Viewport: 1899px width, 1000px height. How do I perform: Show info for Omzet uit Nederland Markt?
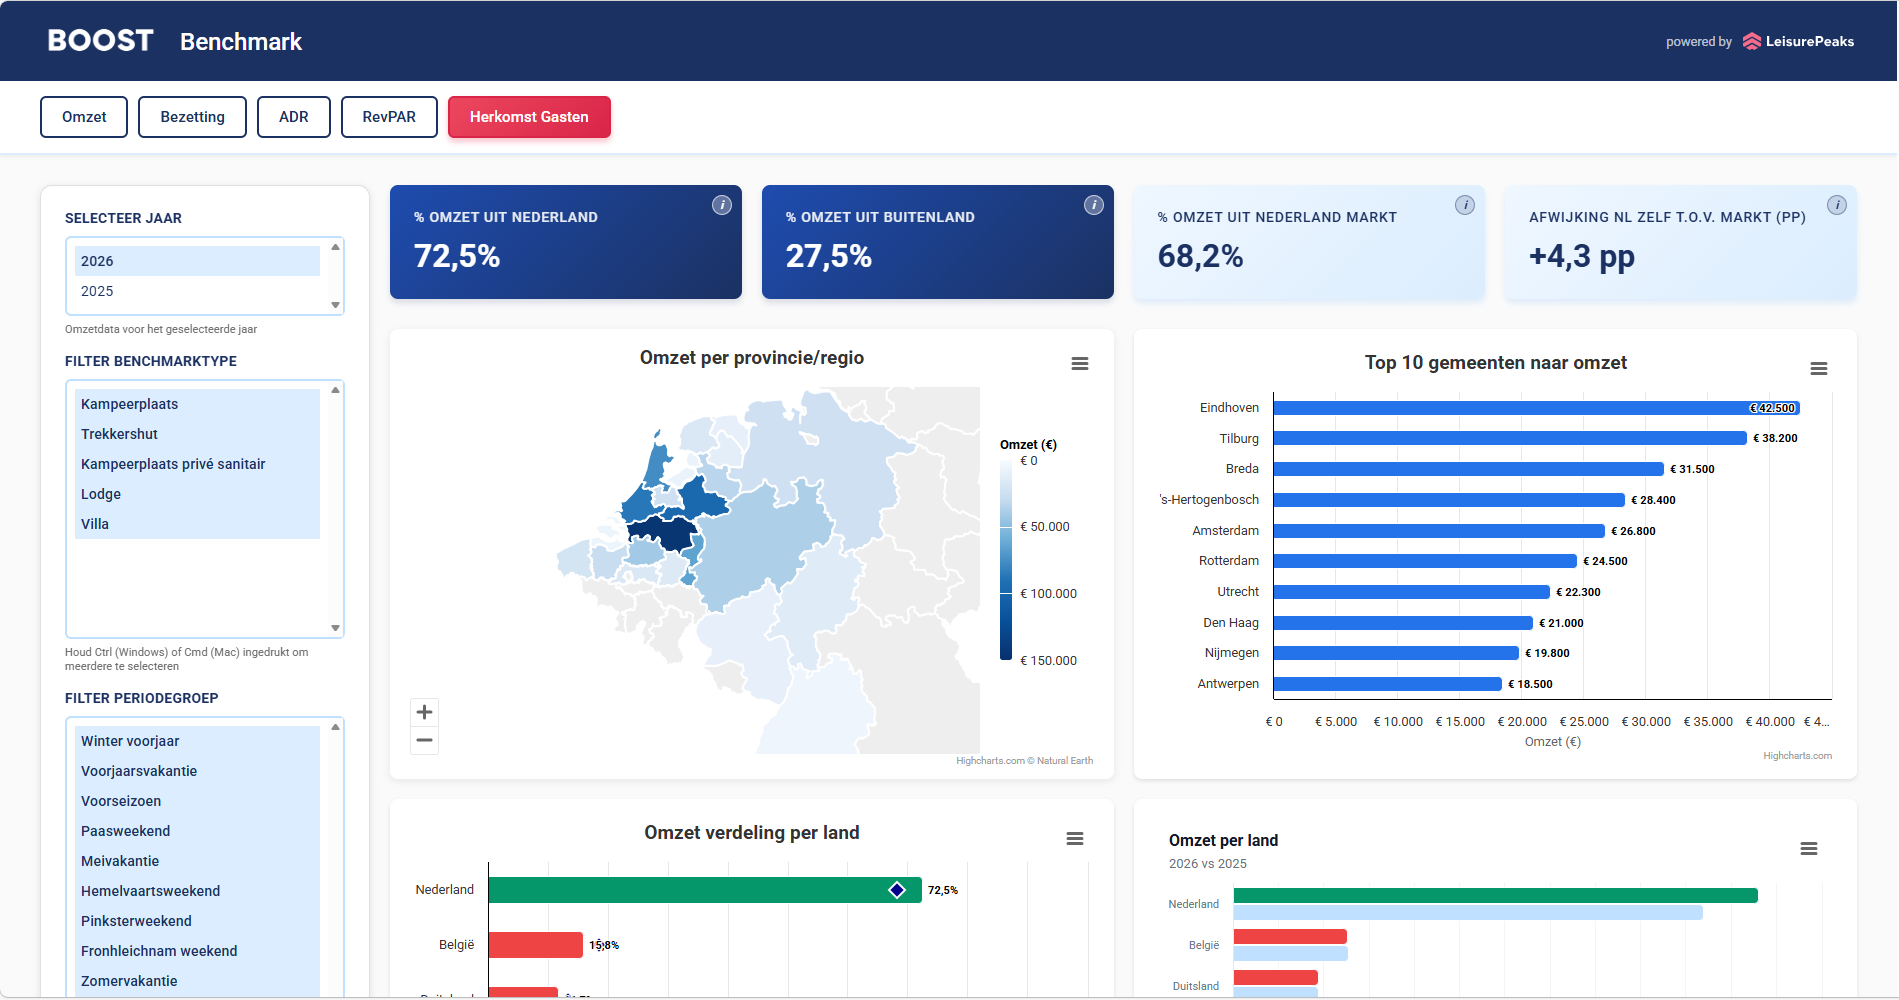1464,205
